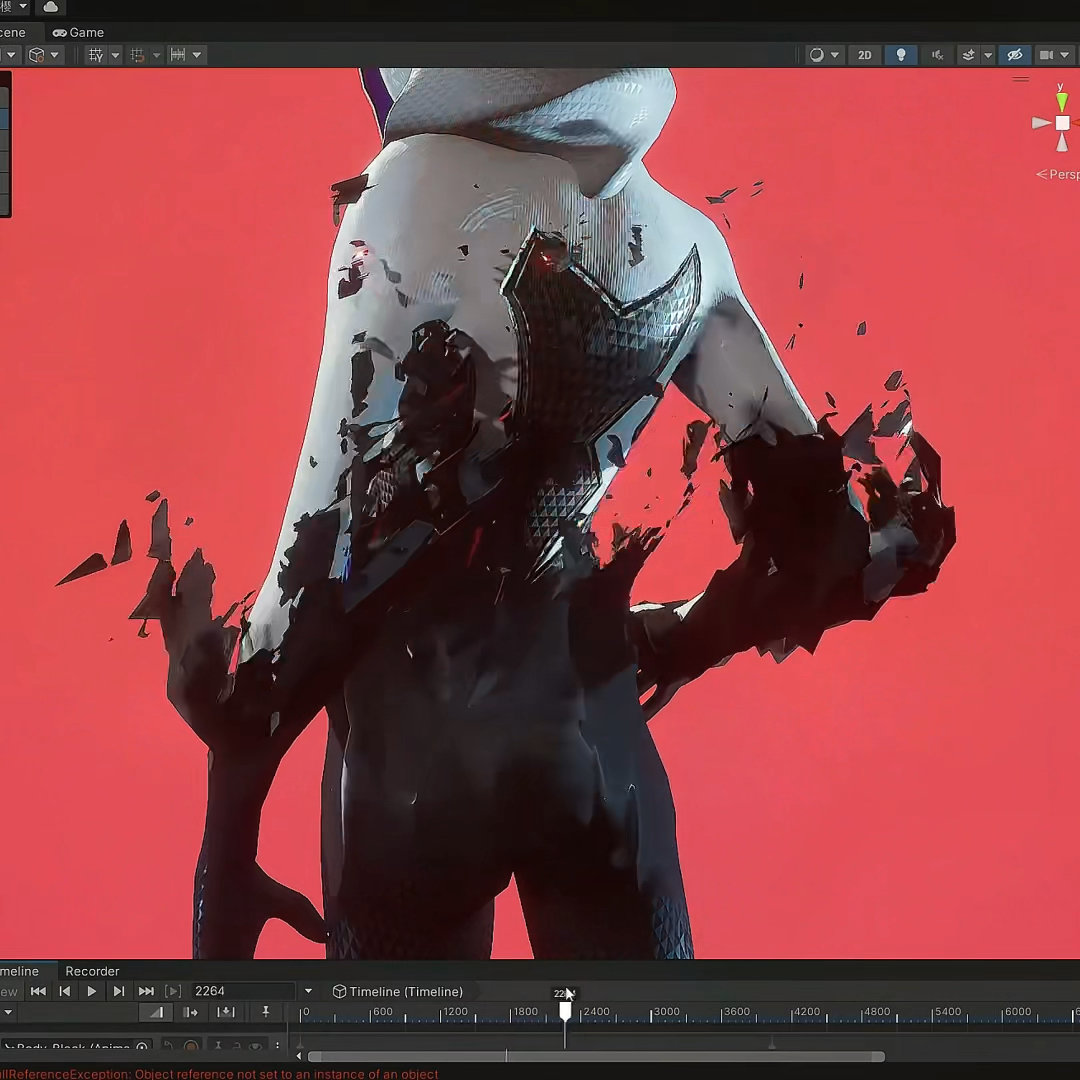The image size is (1080, 1080).
Task: Toggle 2D view mode in Scene
Action: point(864,55)
